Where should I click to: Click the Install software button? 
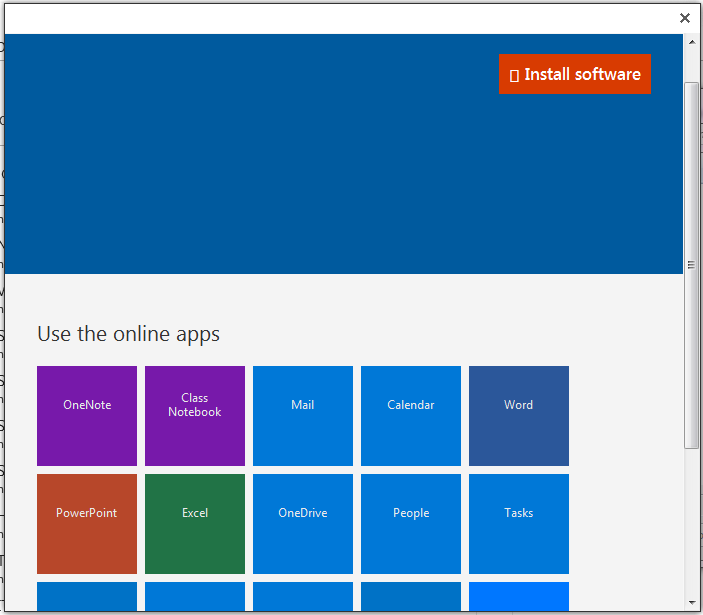(x=574, y=74)
